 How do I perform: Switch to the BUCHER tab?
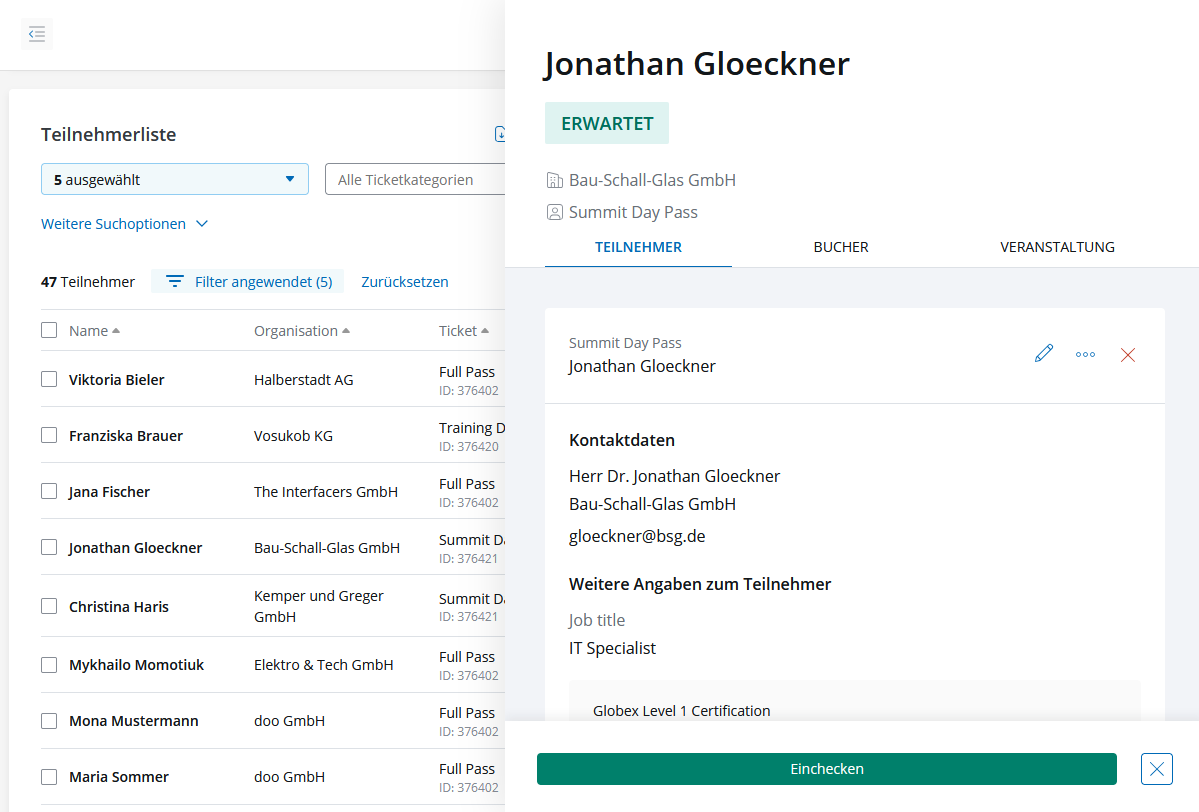[x=840, y=247]
